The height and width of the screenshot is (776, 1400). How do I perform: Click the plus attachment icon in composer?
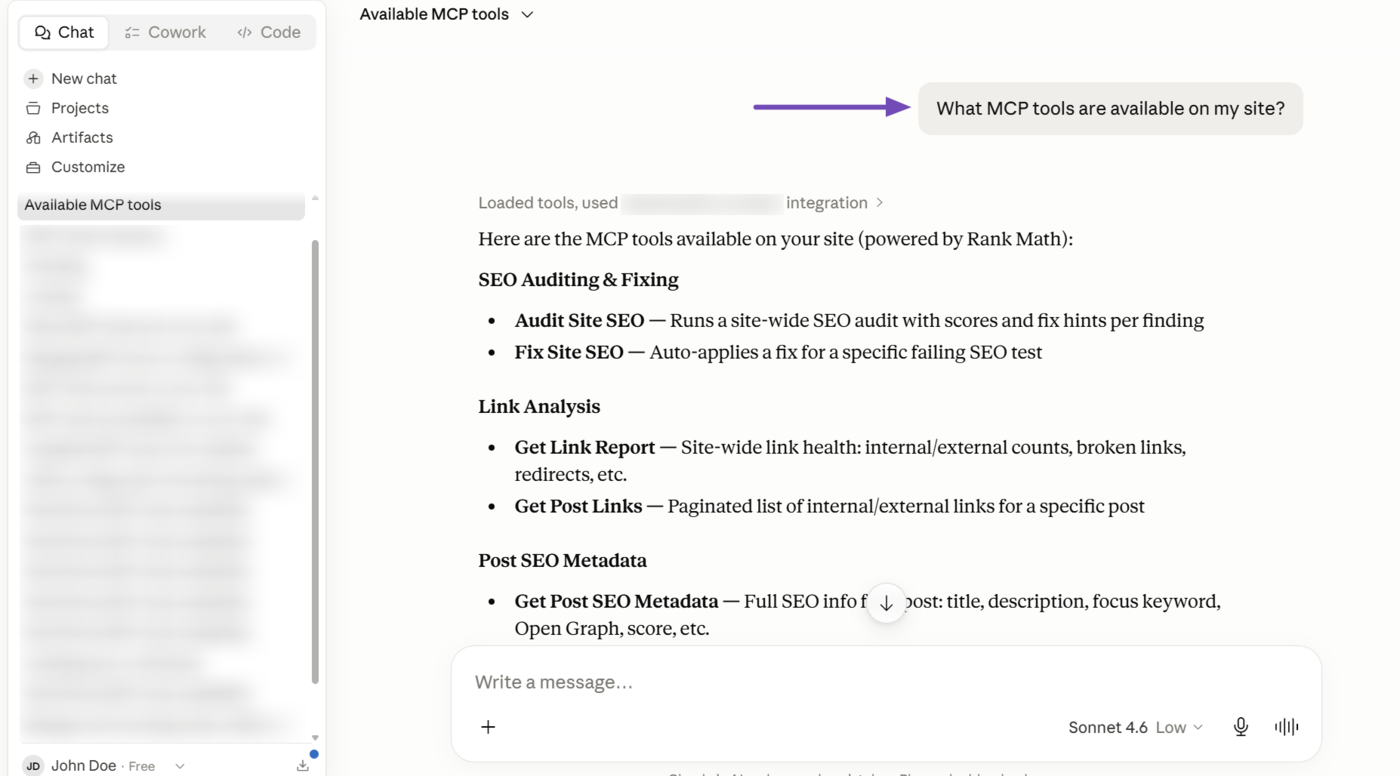click(x=488, y=727)
